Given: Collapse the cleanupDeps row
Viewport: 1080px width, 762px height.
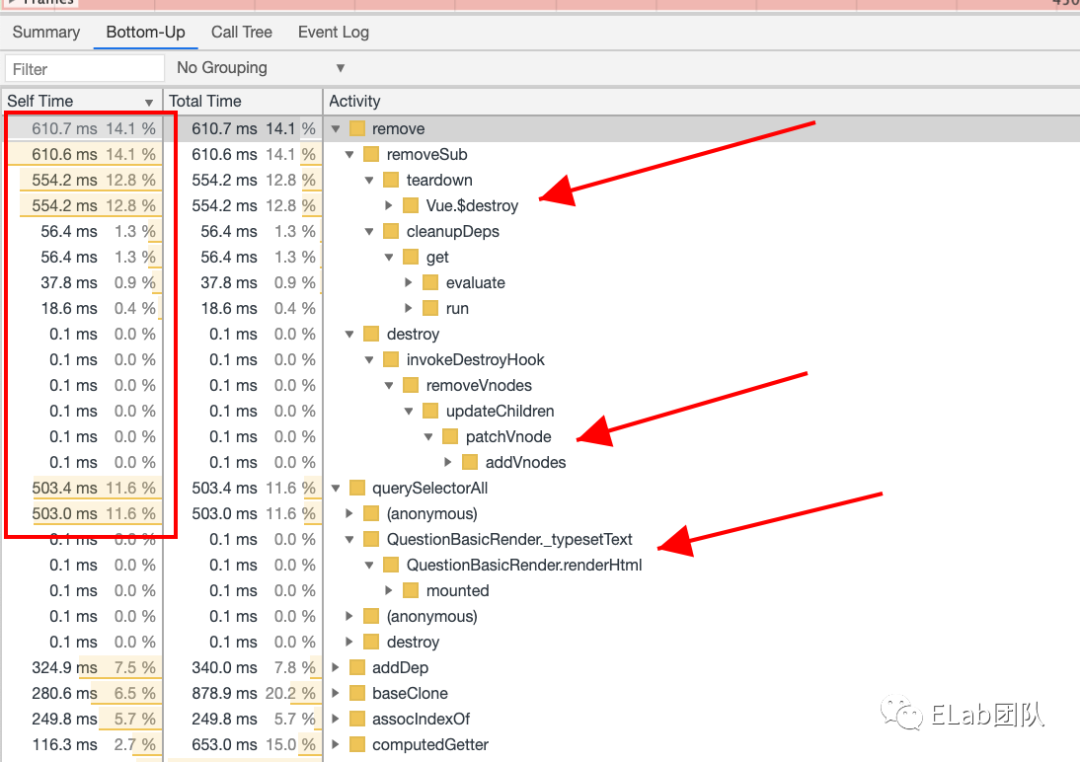Looking at the screenshot, I should (x=370, y=231).
